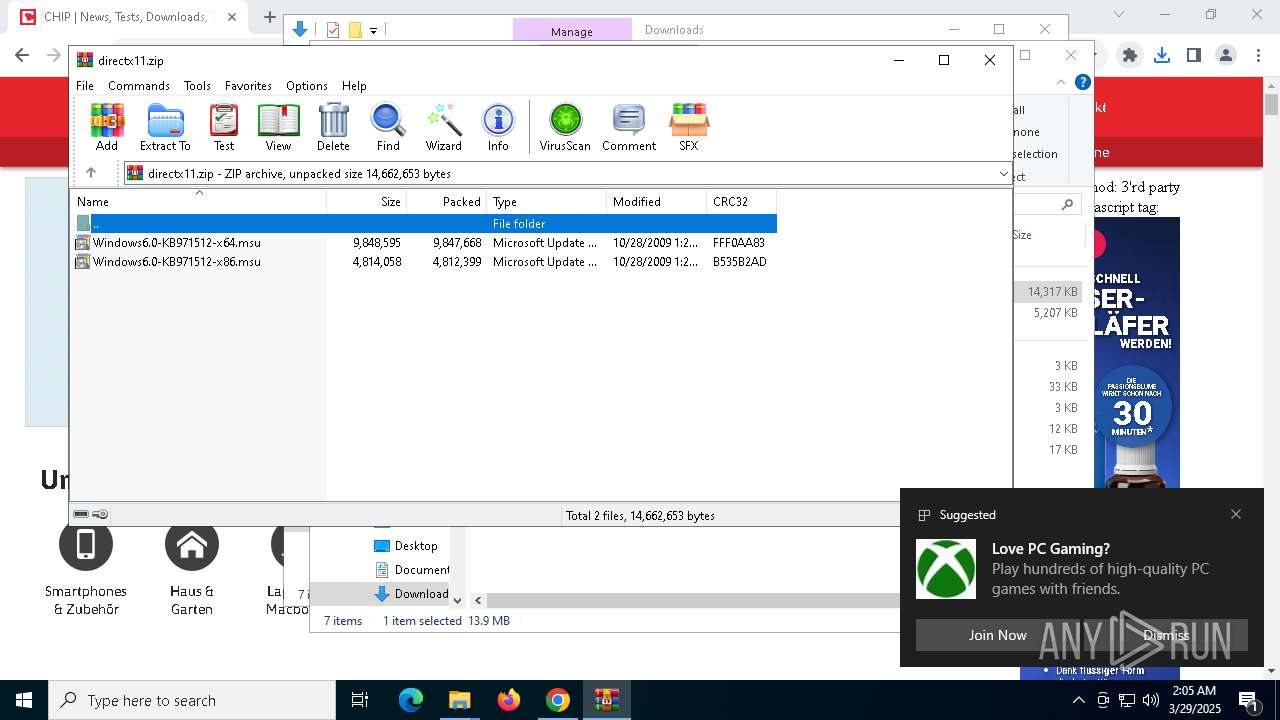The width and height of the screenshot is (1280, 720).
Task: Click the taskbar search box
Action: point(192,700)
